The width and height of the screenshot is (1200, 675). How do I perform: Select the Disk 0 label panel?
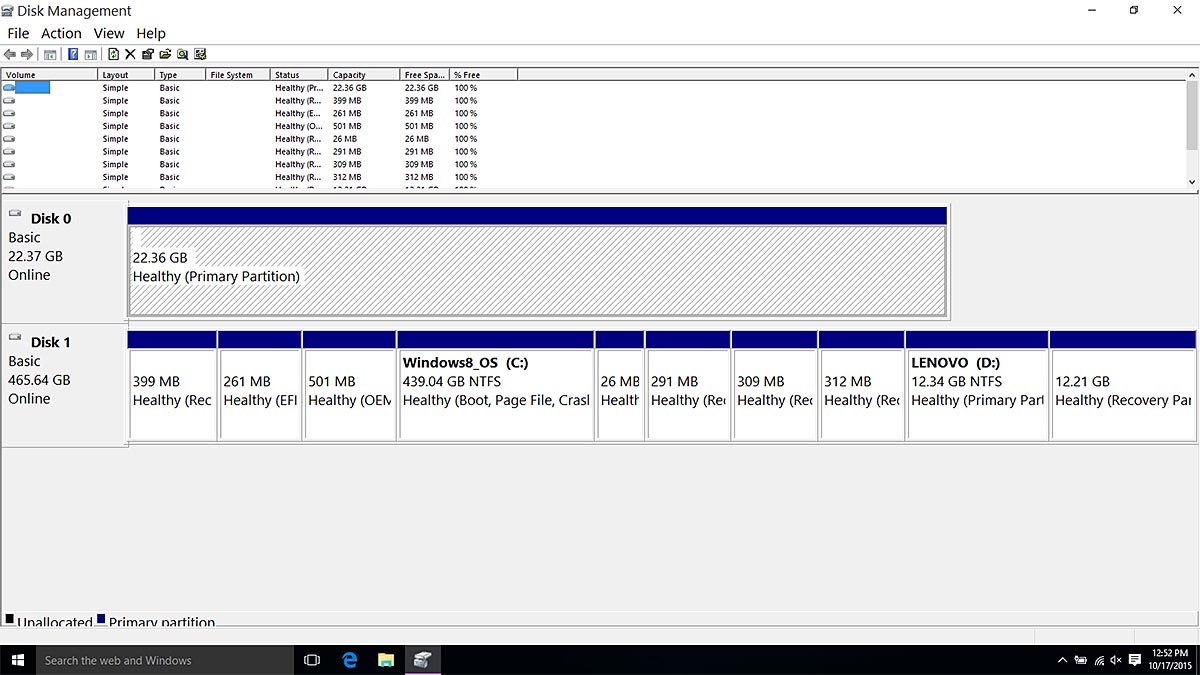point(65,262)
